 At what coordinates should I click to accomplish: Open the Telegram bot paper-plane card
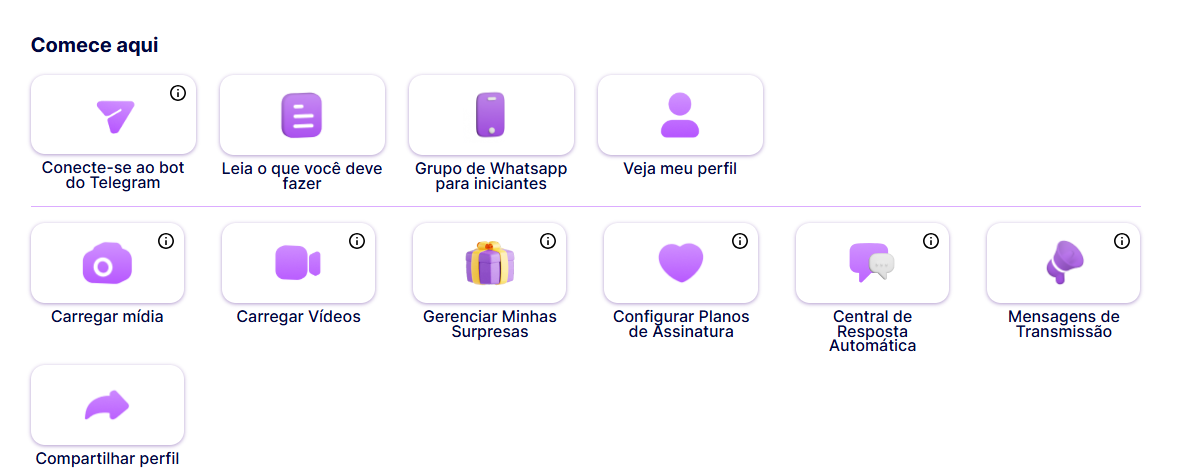pos(113,115)
